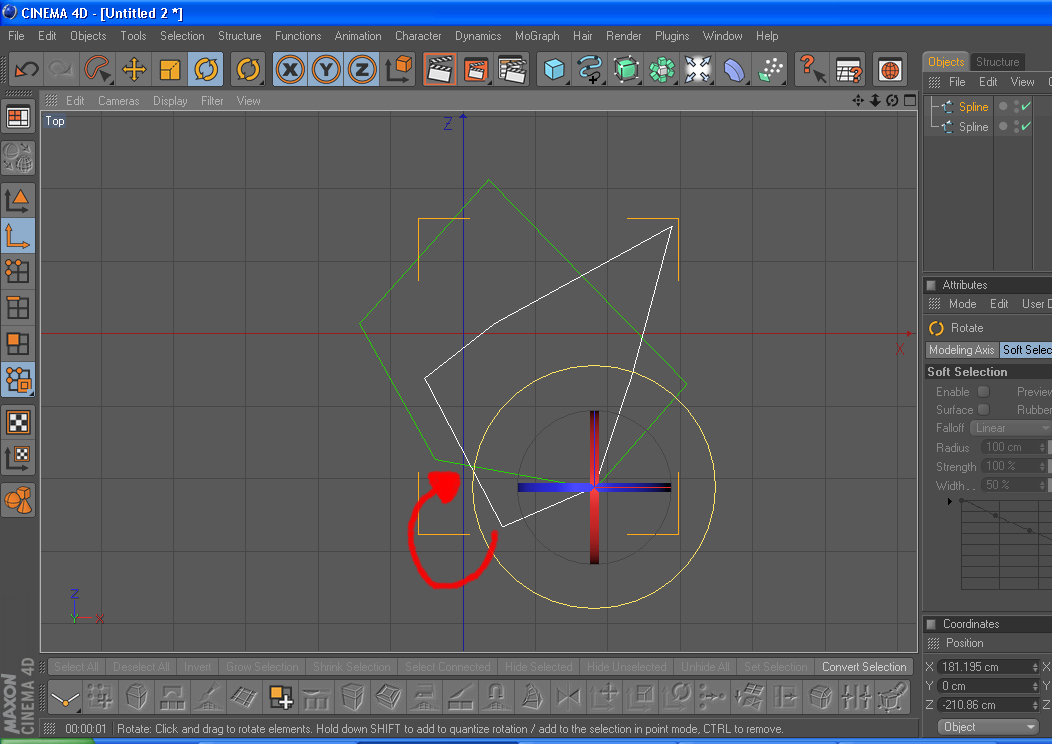Open the Object dropdown under Coordinates
Viewport: 1052px width, 744px height.
(988, 727)
